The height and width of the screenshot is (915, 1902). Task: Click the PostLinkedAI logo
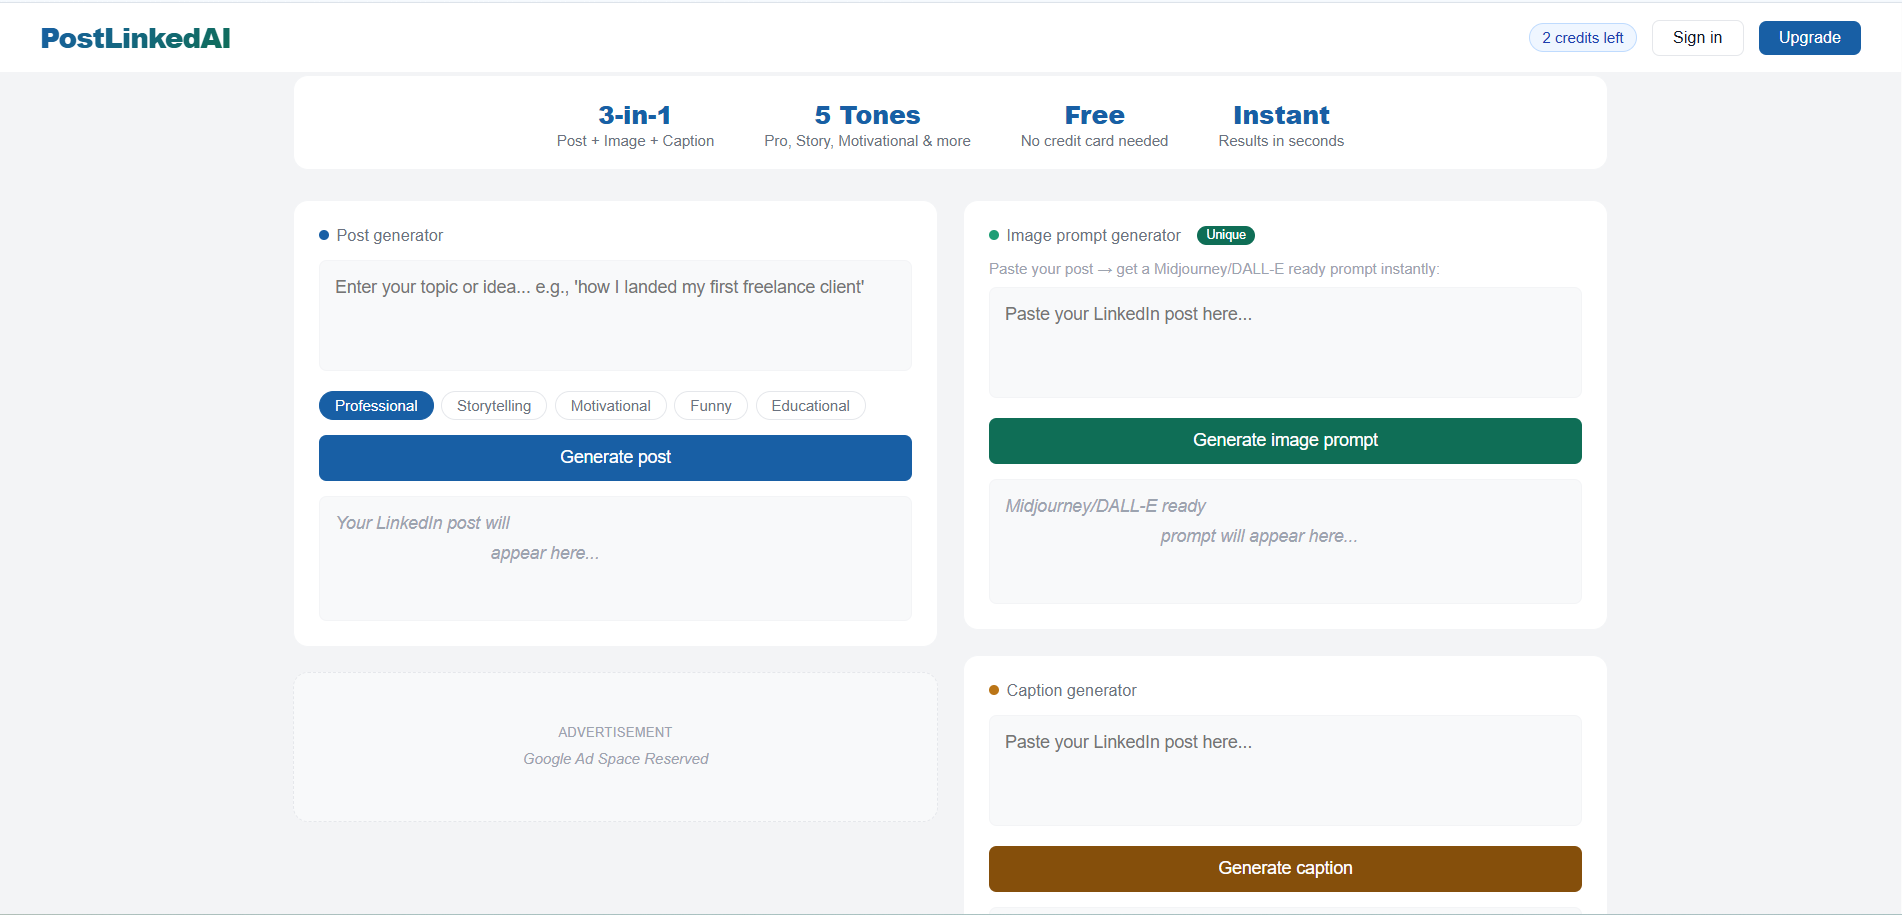click(135, 38)
